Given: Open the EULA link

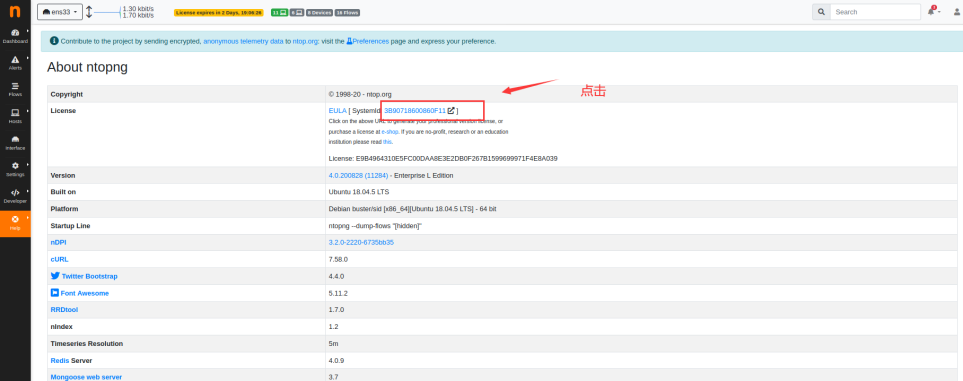Looking at the screenshot, I should pos(337,111).
